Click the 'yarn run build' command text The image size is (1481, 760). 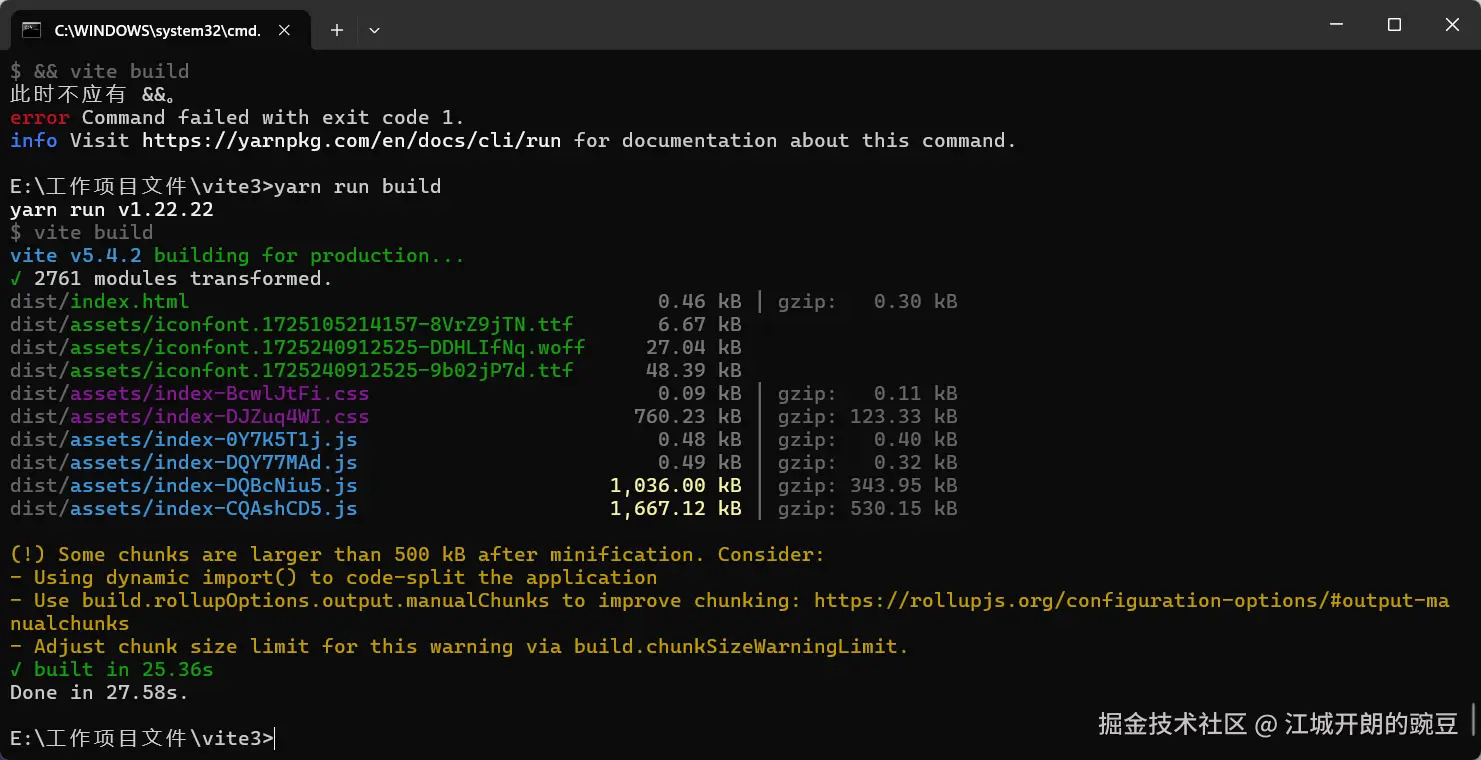(357, 186)
